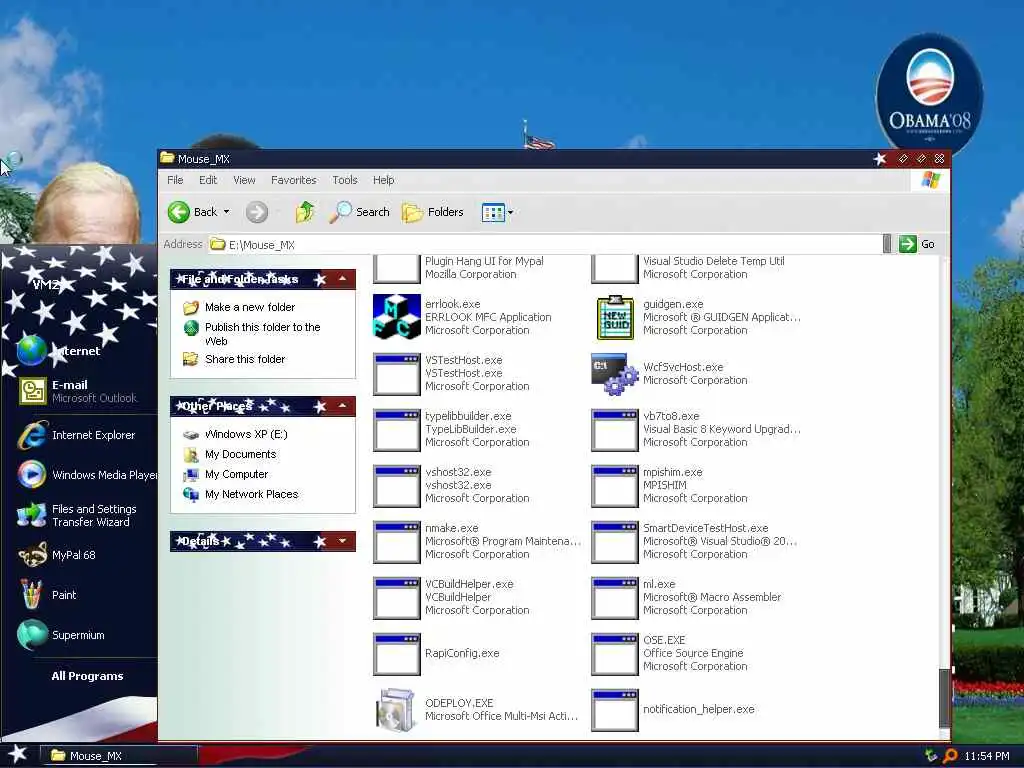Open the Help menu
The height and width of the screenshot is (768, 1024).
click(x=383, y=180)
